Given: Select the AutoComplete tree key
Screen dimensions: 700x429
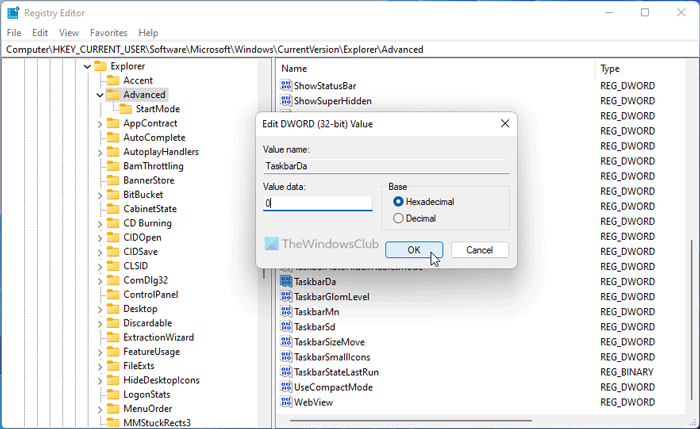Looking at the screenshot, I should [x=154, y=137].
